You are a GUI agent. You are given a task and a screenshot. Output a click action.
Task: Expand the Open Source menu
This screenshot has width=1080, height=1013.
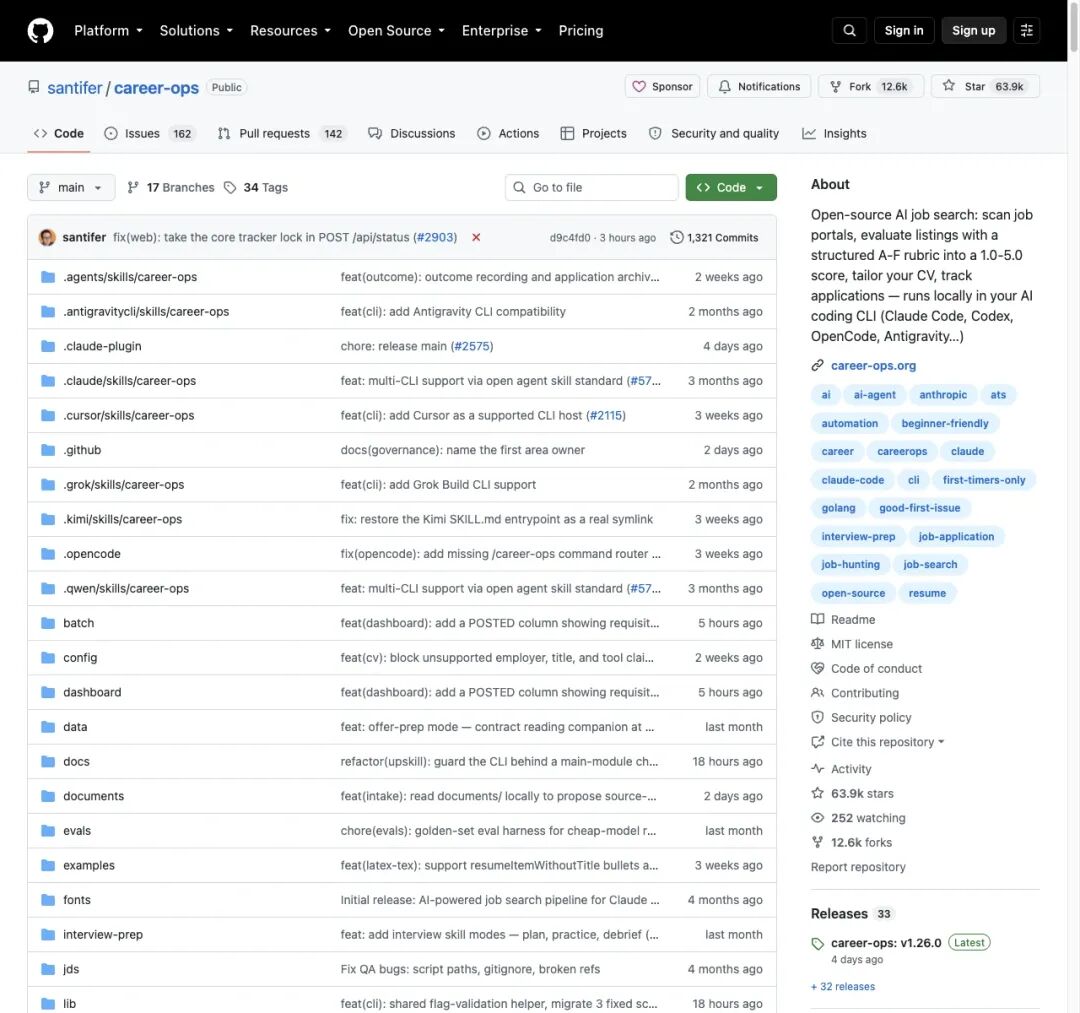point(396,30)
